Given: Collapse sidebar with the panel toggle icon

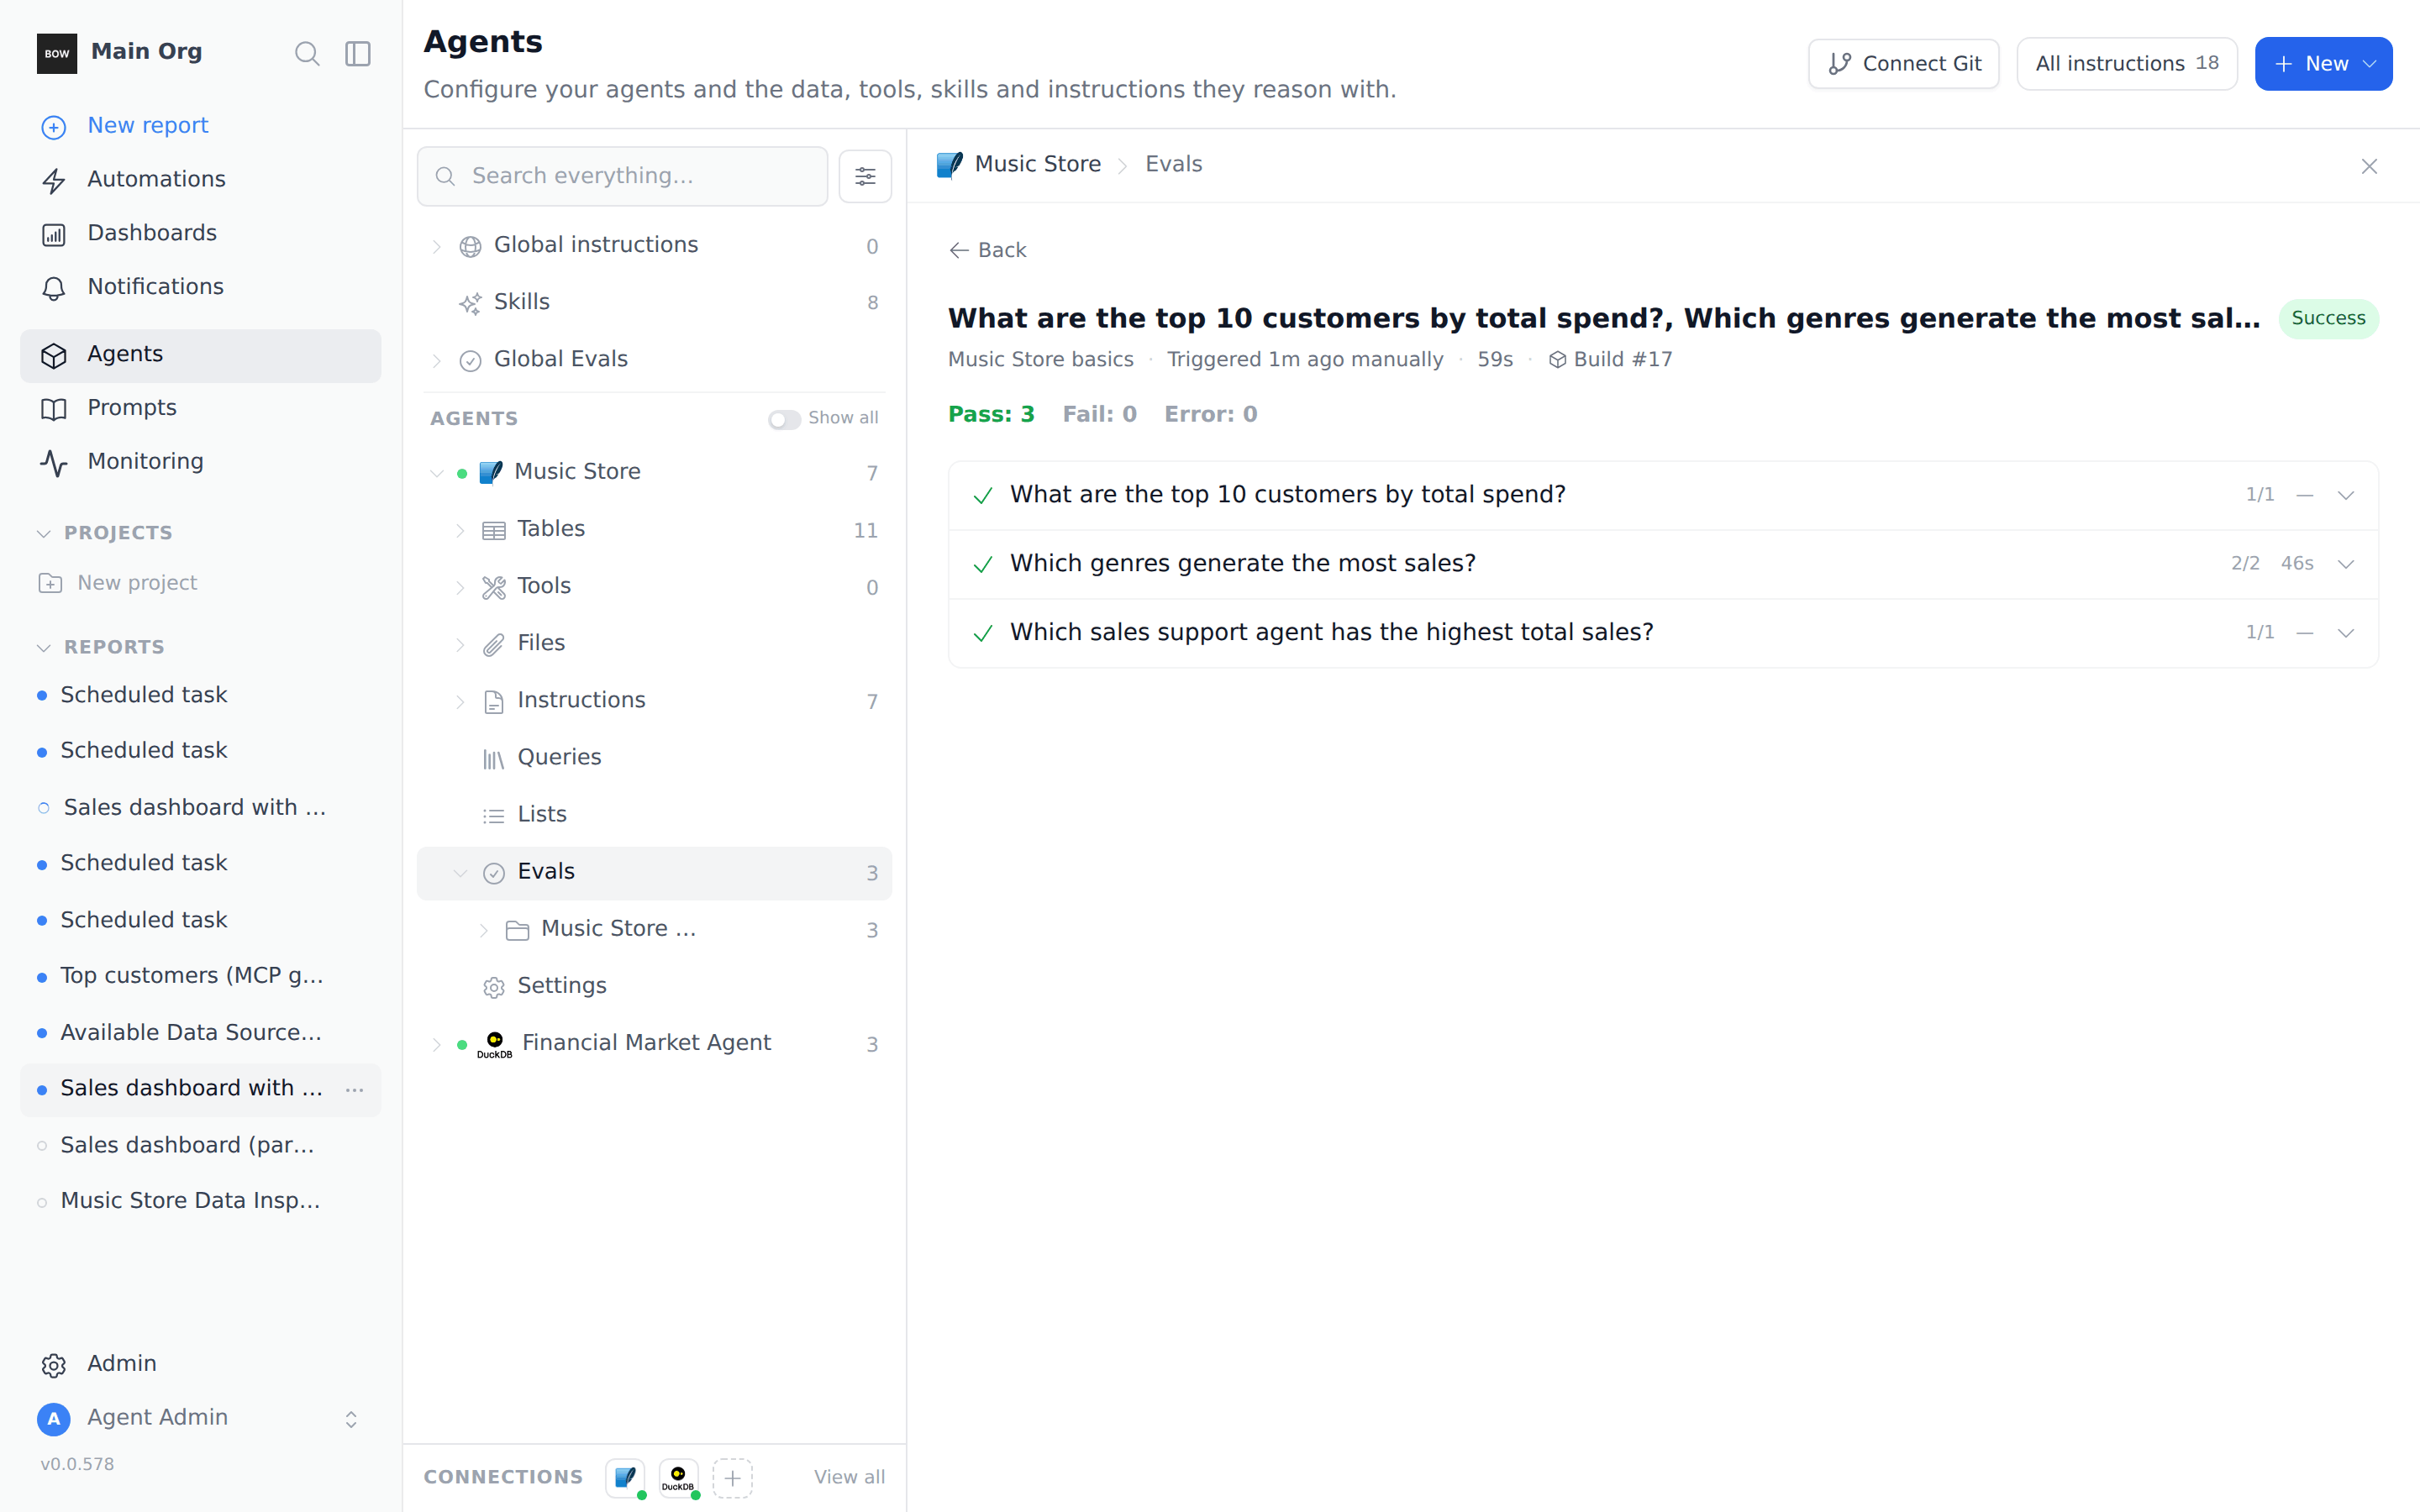Looking at the screenshot, I should 358,53.
